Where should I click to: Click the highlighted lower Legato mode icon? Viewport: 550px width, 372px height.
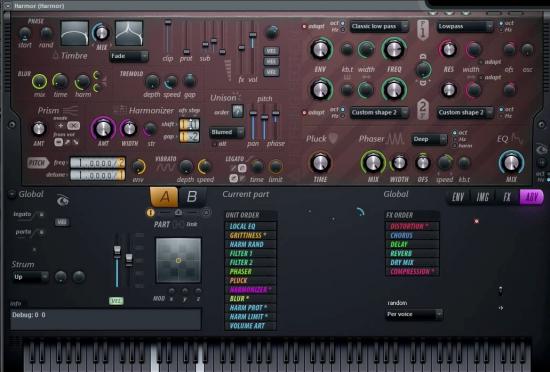tap(234, 178)
